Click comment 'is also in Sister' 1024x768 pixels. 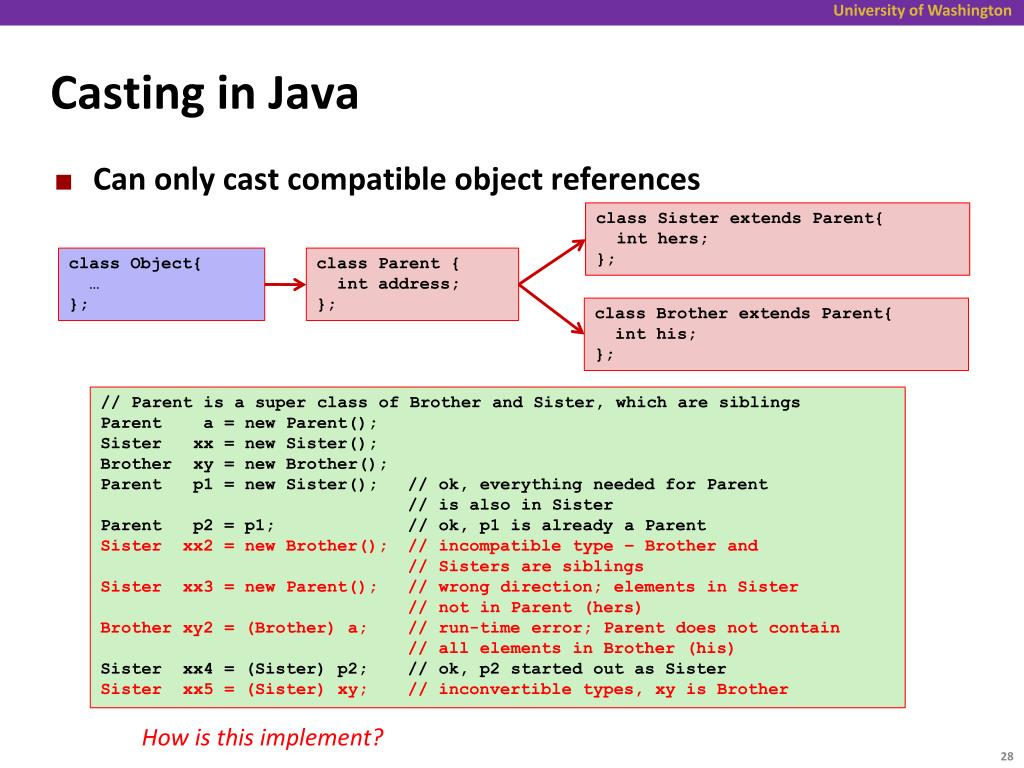pos(511,505)
